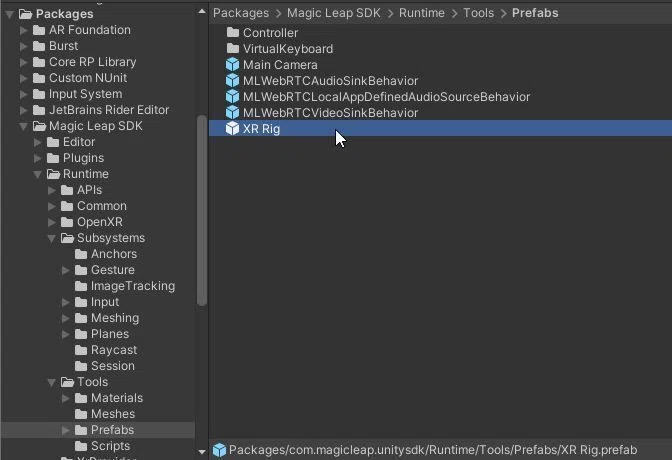This screenshot has height=460, width=672.
Task: Click the Anchors folder icon
Action: click(81, 254)
